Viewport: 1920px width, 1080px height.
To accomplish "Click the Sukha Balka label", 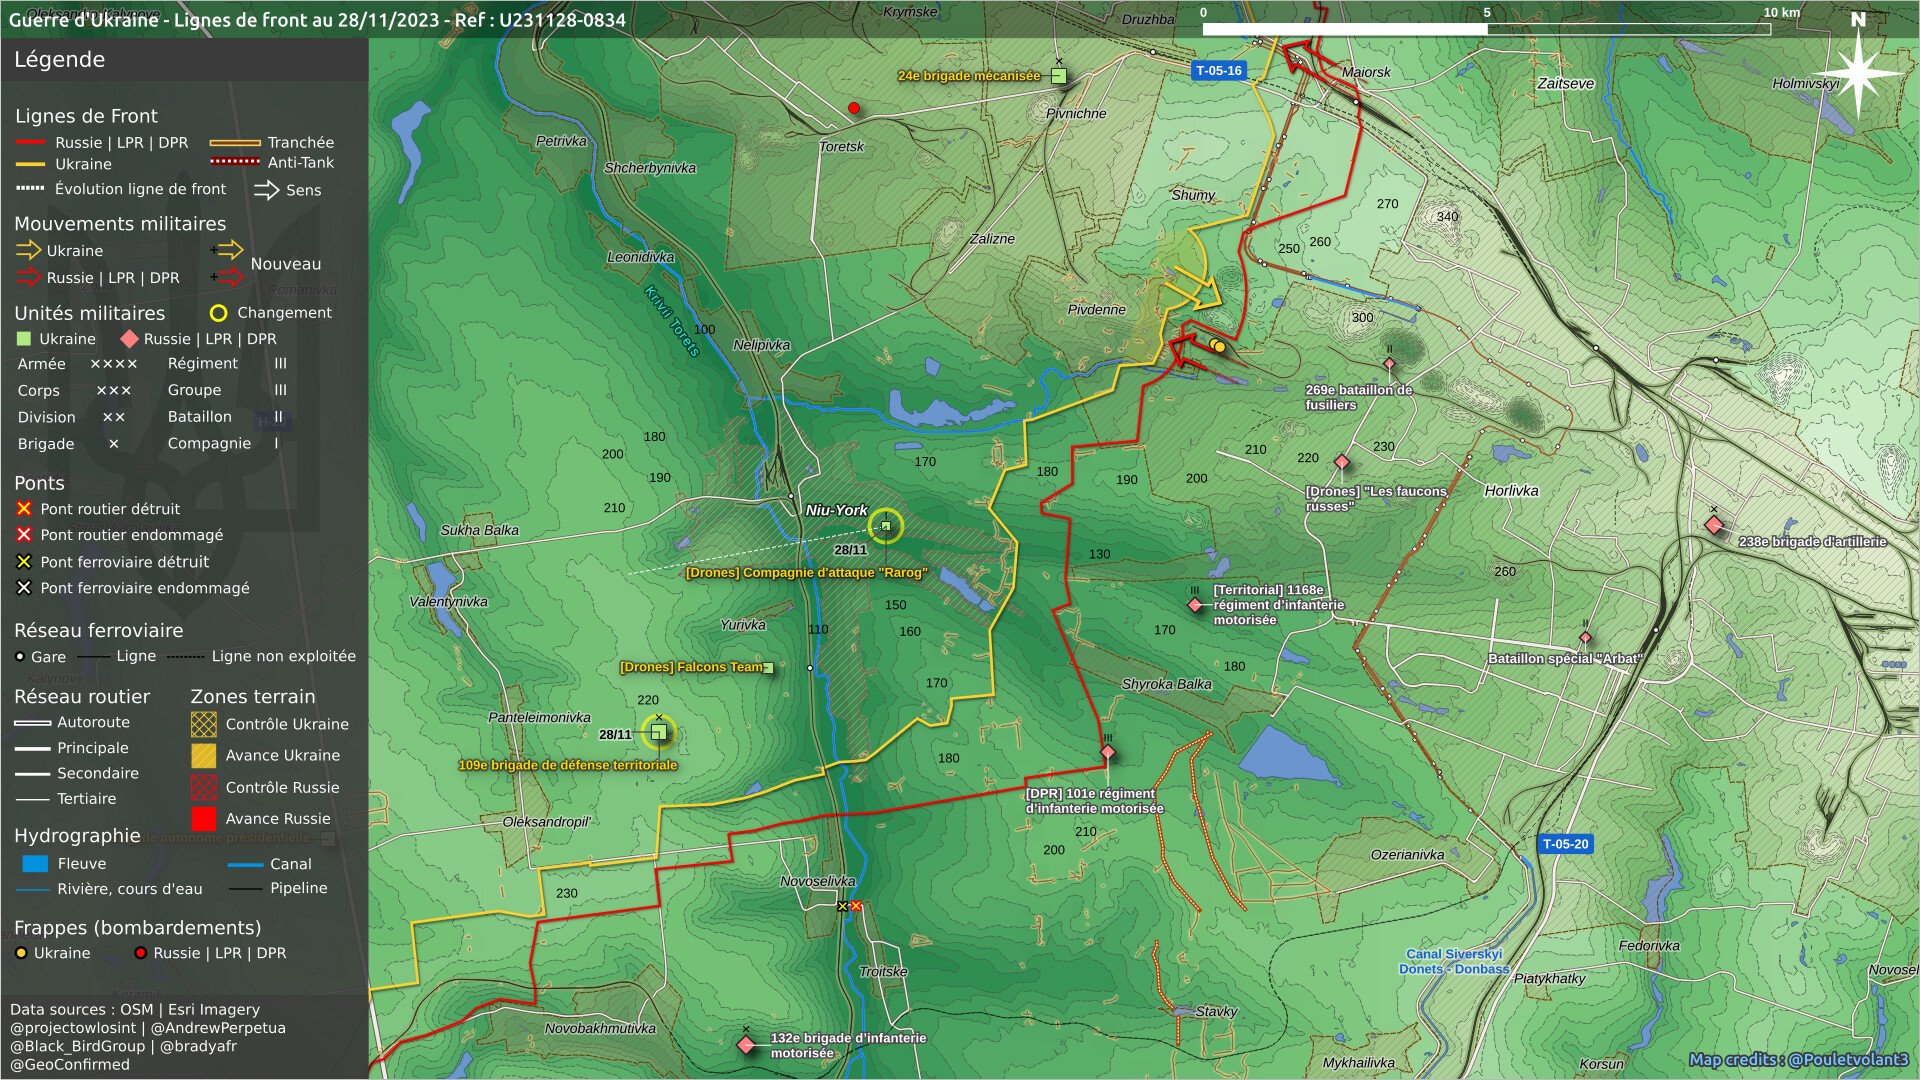I will tap(479, 530).
